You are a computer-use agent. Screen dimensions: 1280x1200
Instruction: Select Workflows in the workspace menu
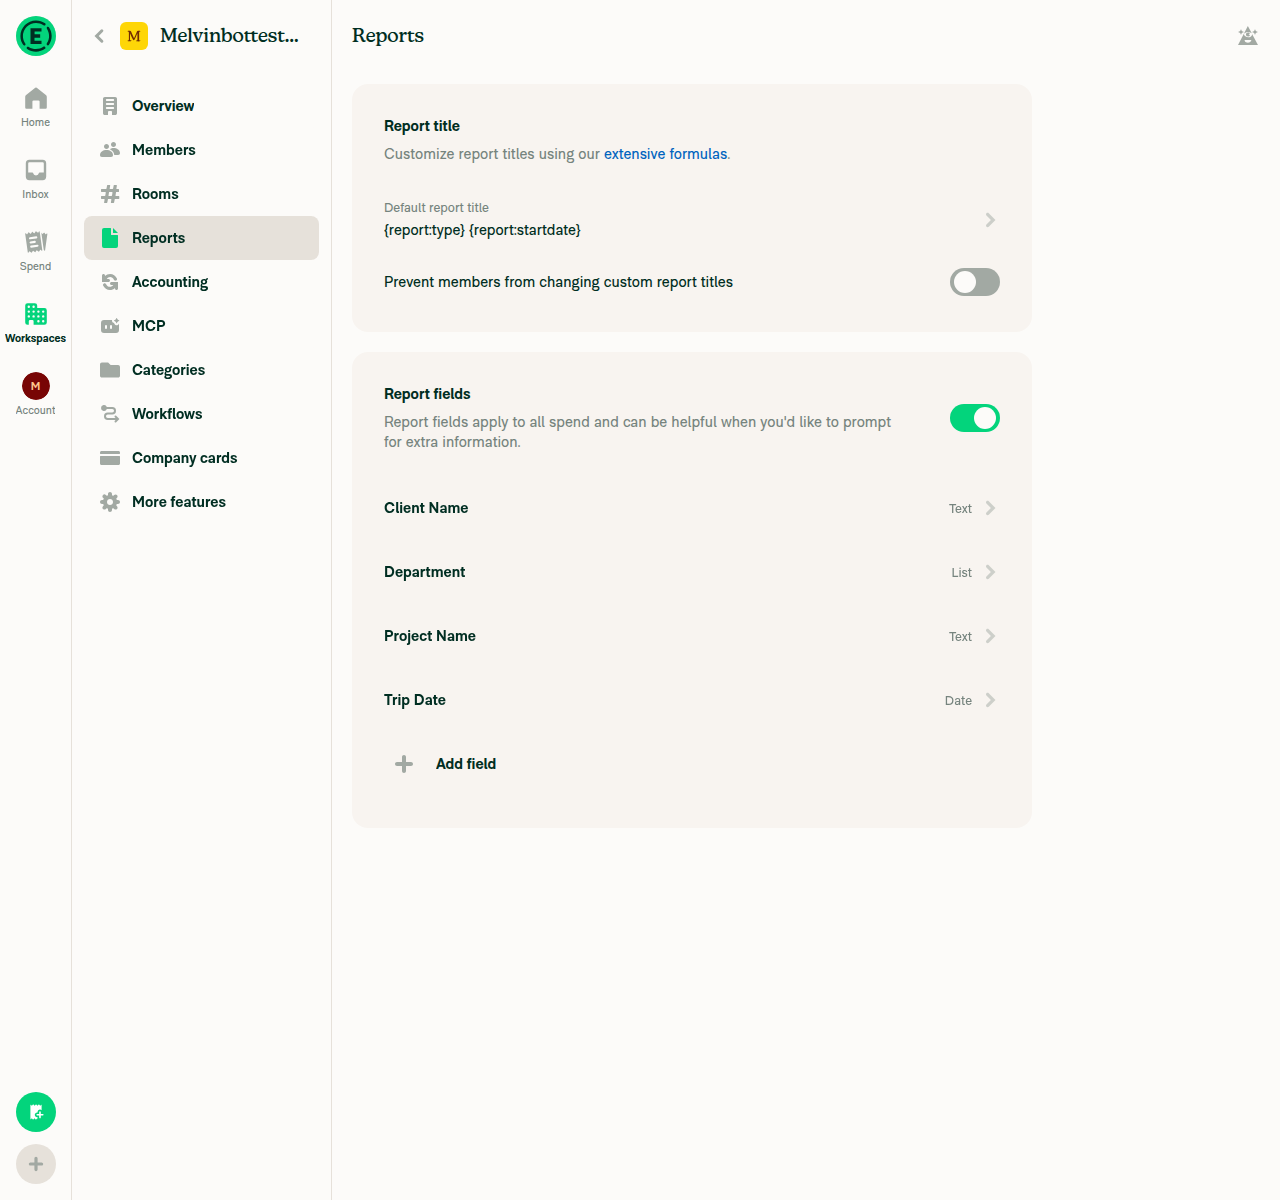pyautogui.click(x=201, y=414)
